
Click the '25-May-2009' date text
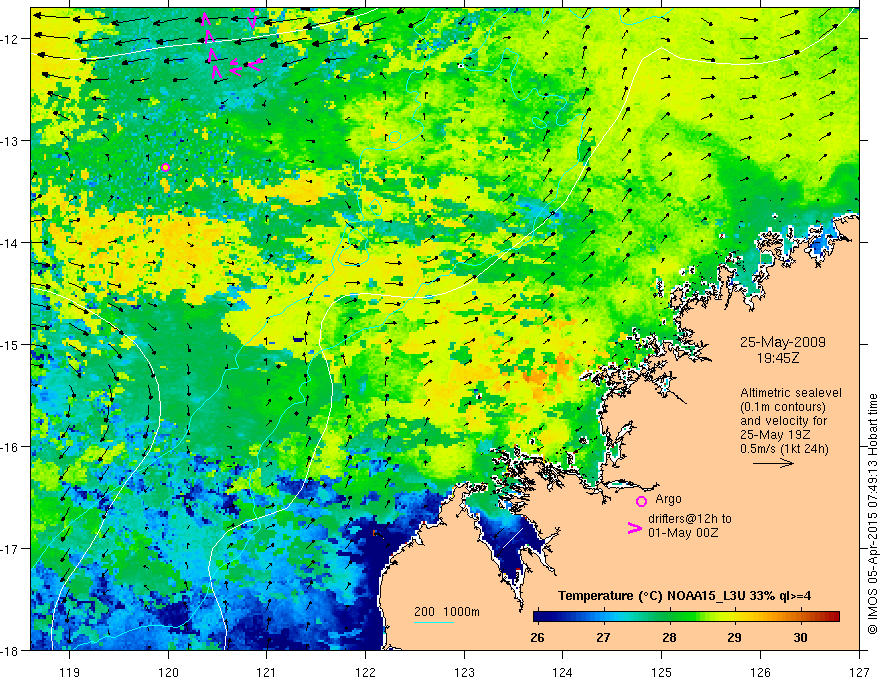click(782, 342)
